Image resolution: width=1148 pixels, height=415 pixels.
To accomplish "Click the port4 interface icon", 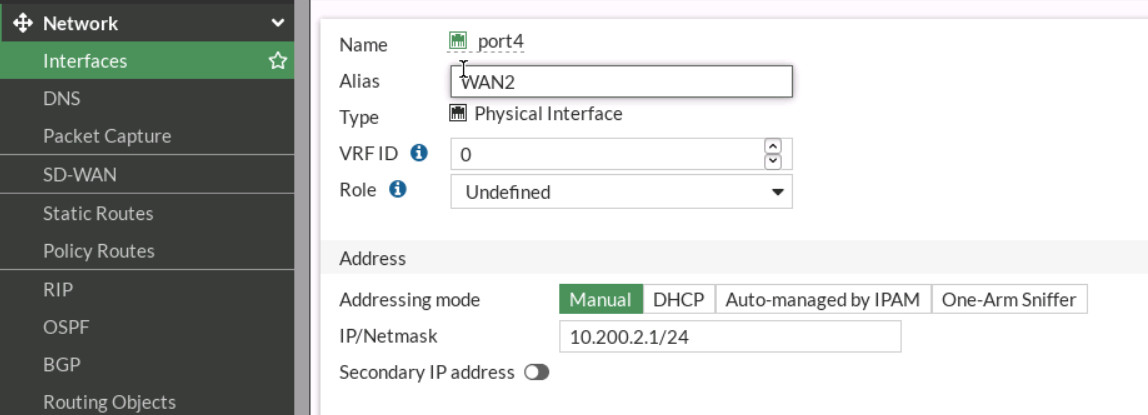I will [459, 41].
